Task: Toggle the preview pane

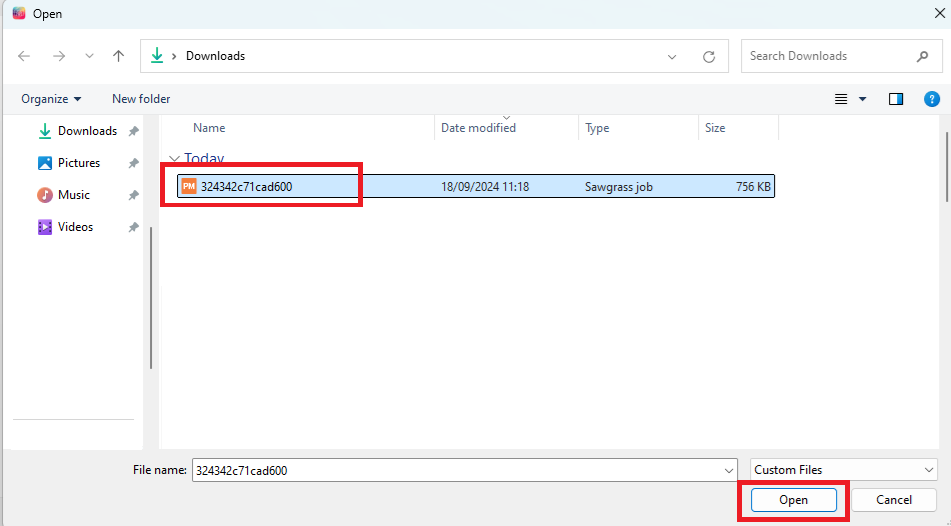Action: (896, 99)
